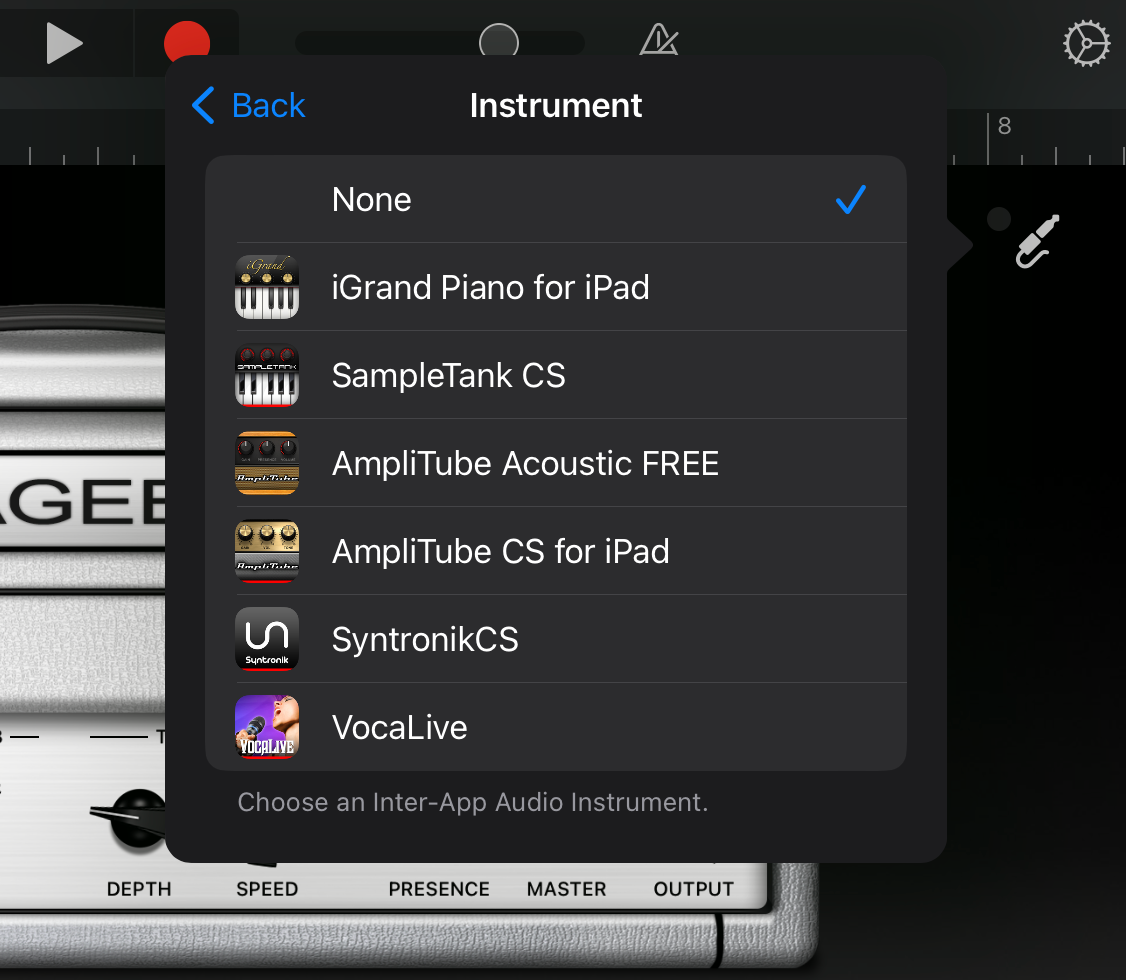Click the OUTPUT label on the amp
1126x980 pixels.
pos(694,889)
